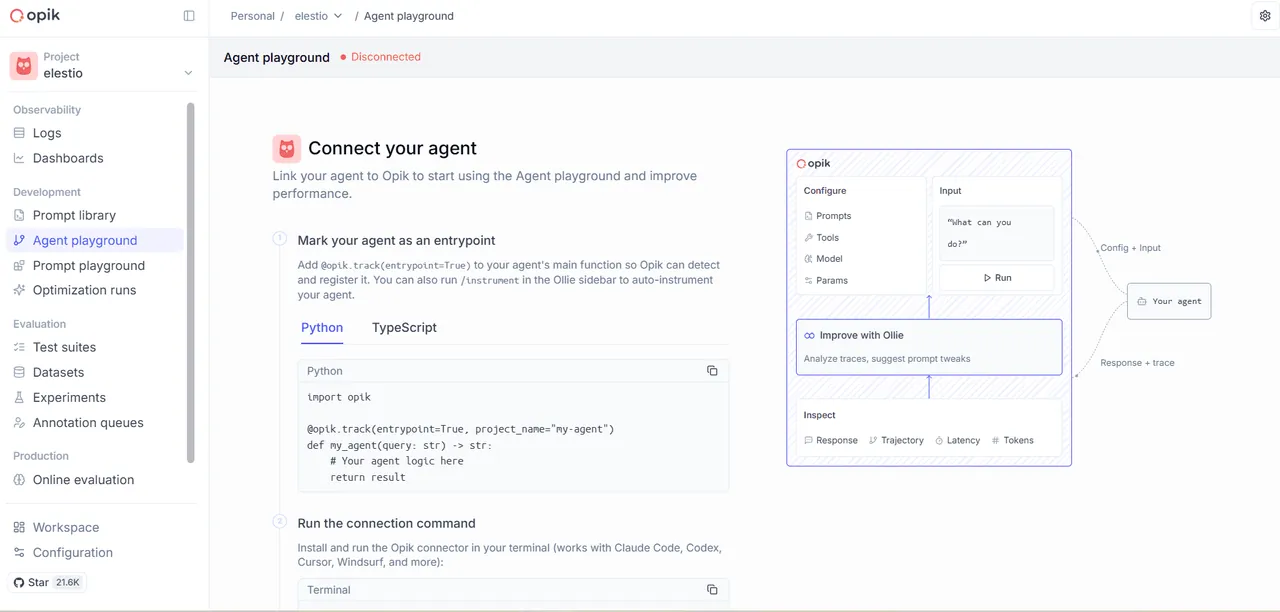1280x612 pixels.
Task: Click the Optimization runs sparkle icon
Action: pyautogui.click(x=19, y=290)
